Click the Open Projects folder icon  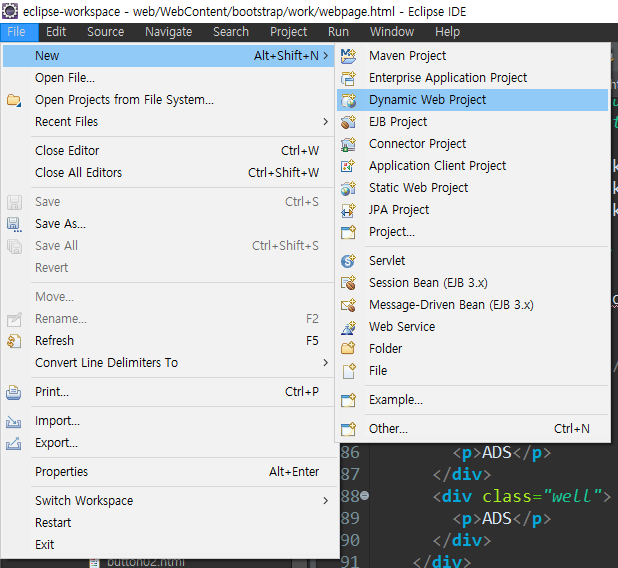[x=14, y=100]
